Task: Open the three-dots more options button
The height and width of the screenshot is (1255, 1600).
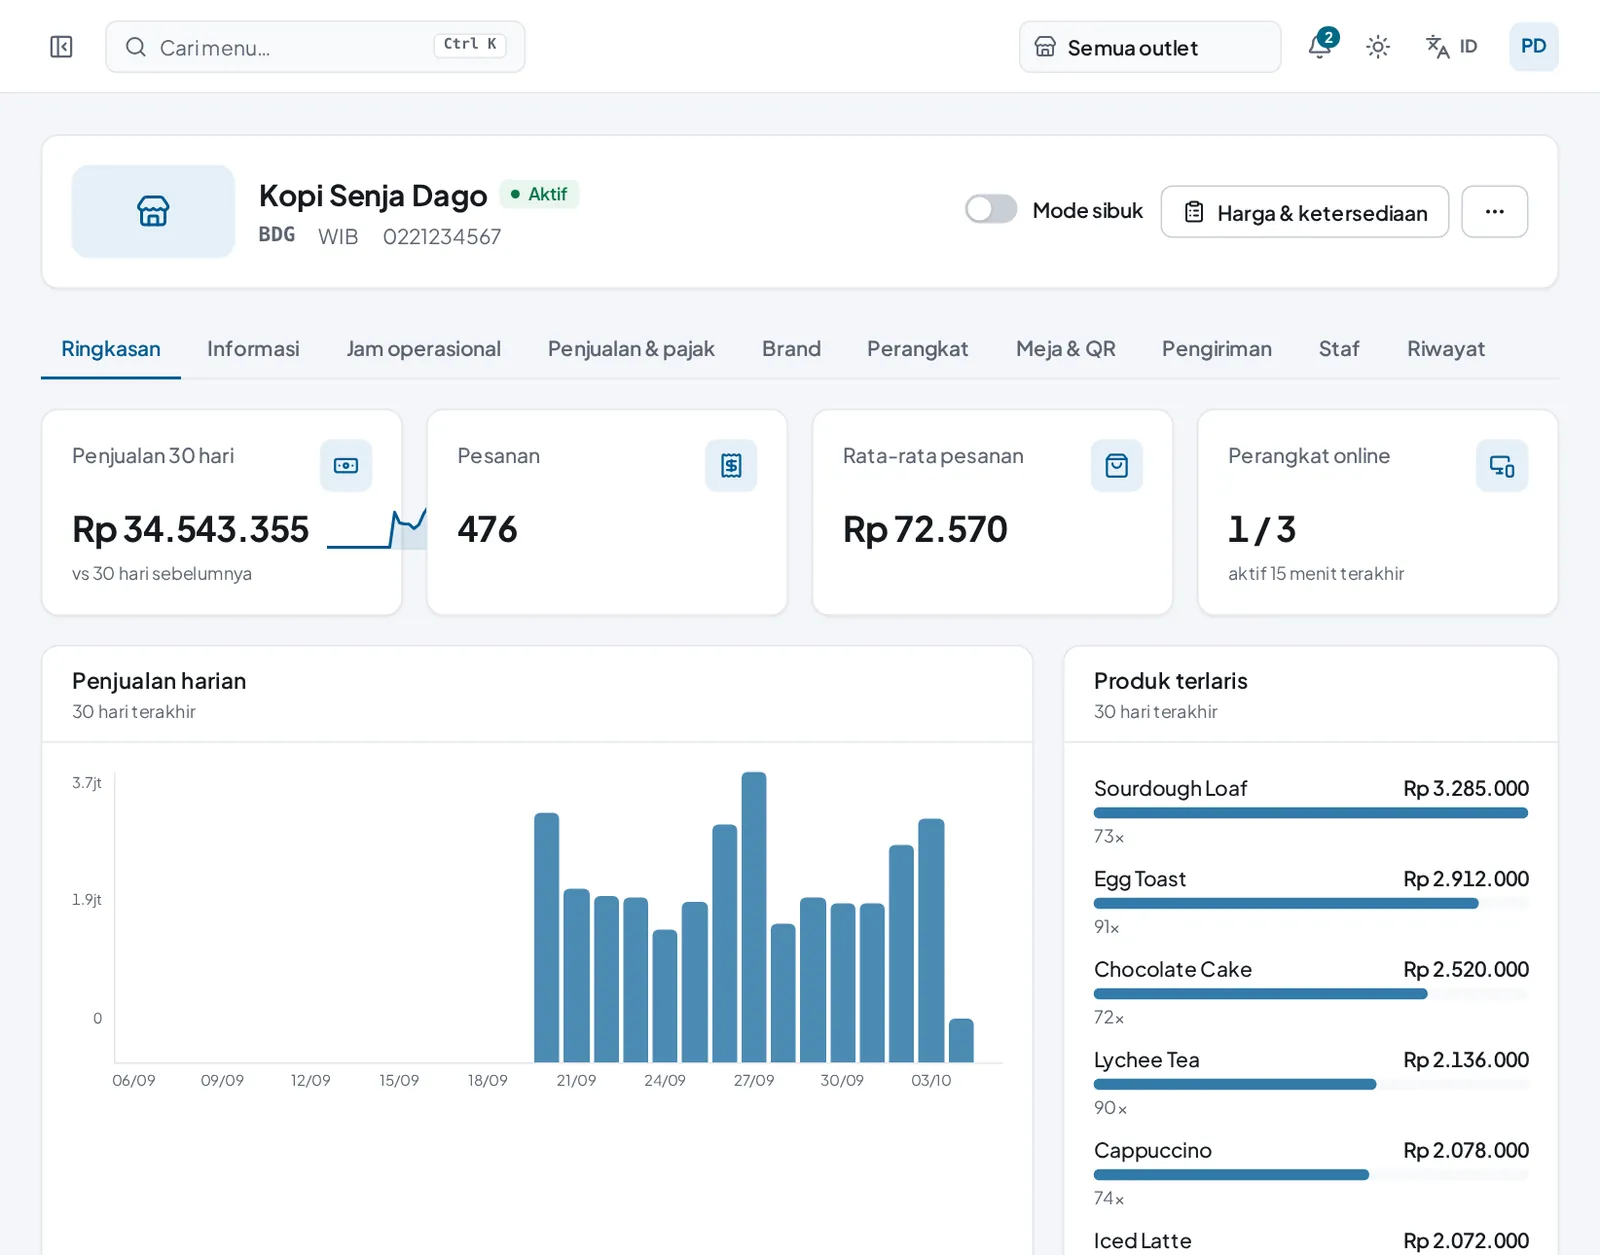Action: click(1494, 212)
